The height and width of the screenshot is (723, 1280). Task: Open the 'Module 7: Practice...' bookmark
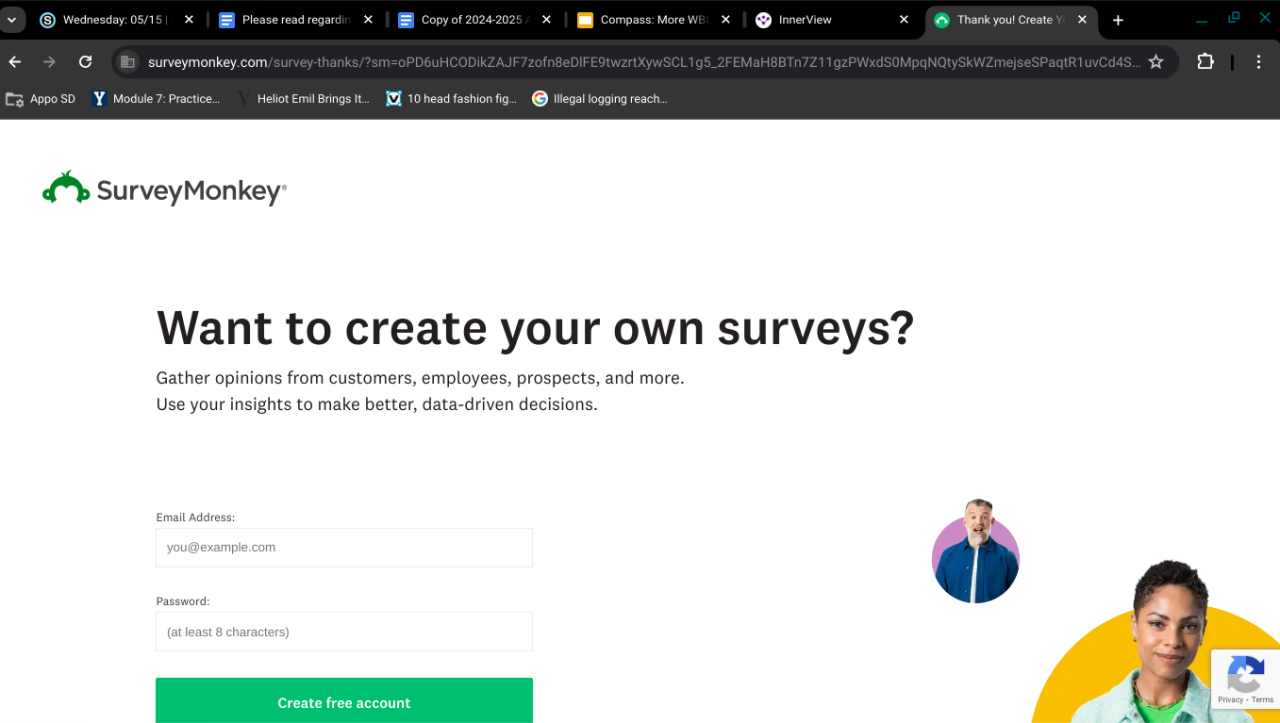point(156,99)
